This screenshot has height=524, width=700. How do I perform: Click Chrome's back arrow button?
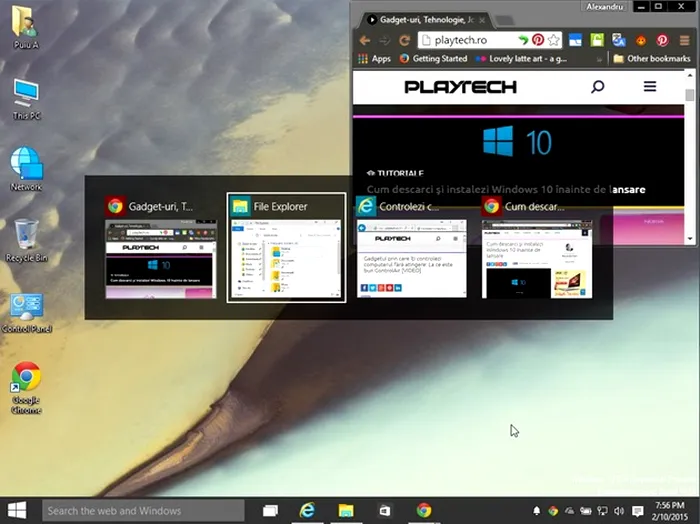tap(365, 41)
